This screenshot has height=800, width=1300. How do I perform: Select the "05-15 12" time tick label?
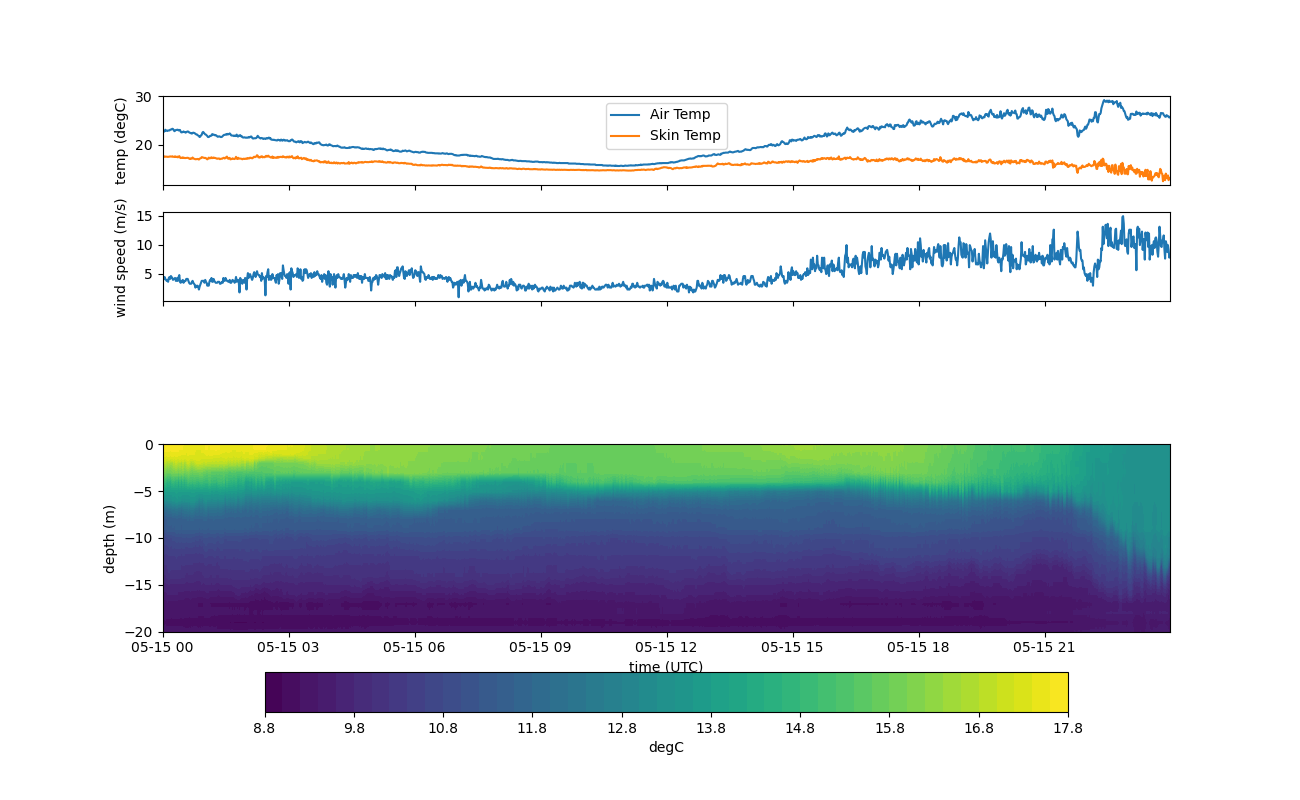tap(666, 647)
